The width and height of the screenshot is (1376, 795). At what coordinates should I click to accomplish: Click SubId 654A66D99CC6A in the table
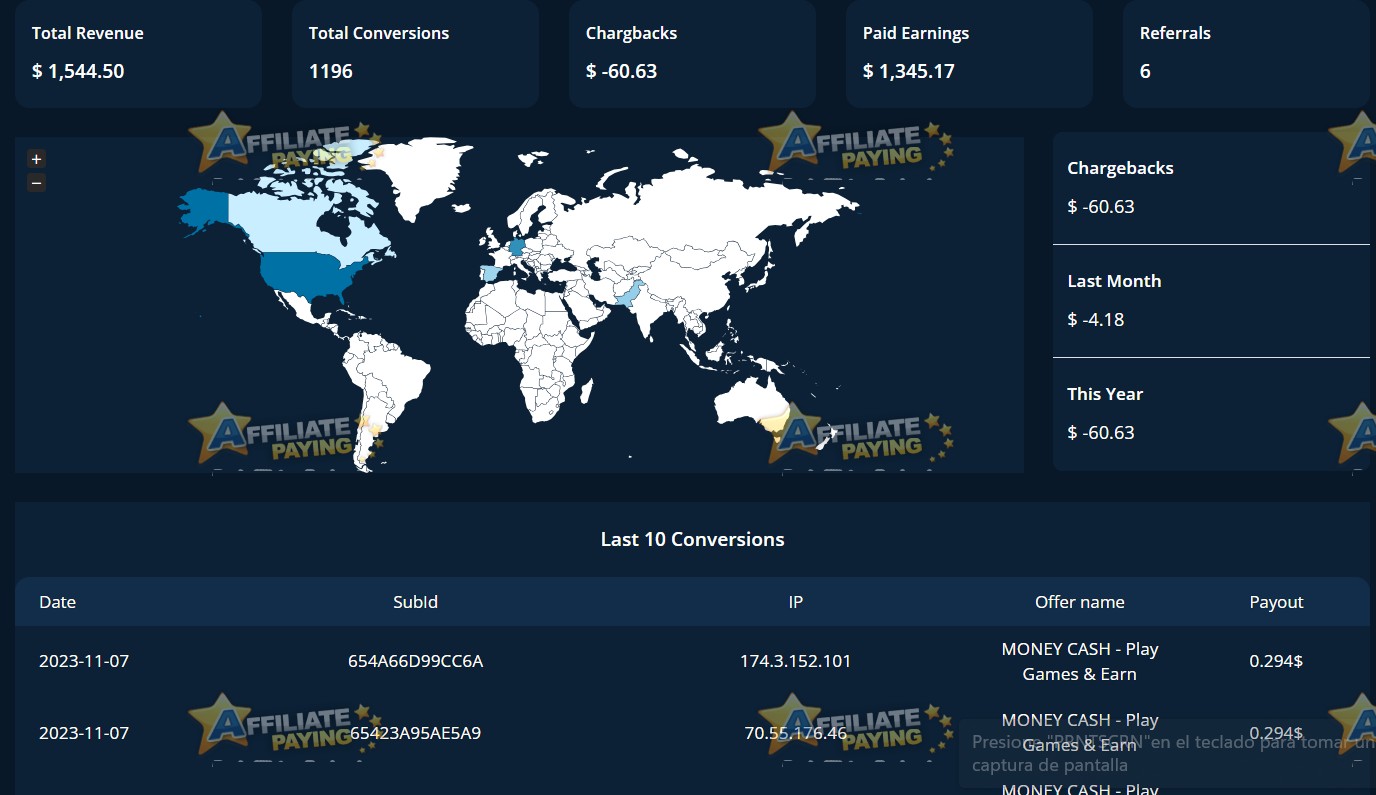(x=415, y=661)
